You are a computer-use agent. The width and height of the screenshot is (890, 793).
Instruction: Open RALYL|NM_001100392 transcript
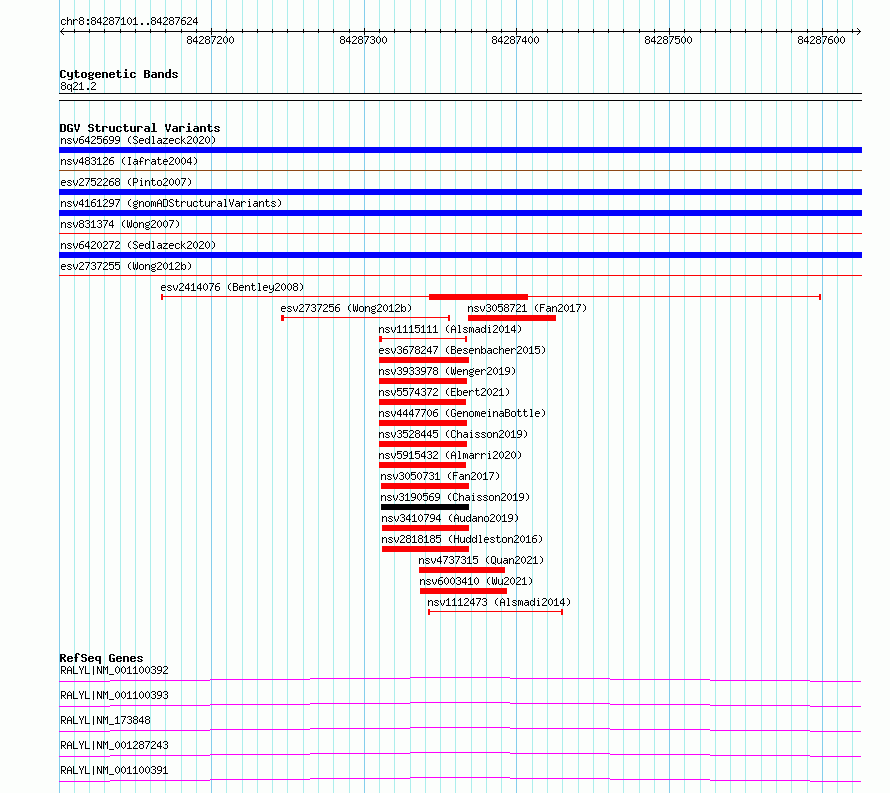(114, 670)
